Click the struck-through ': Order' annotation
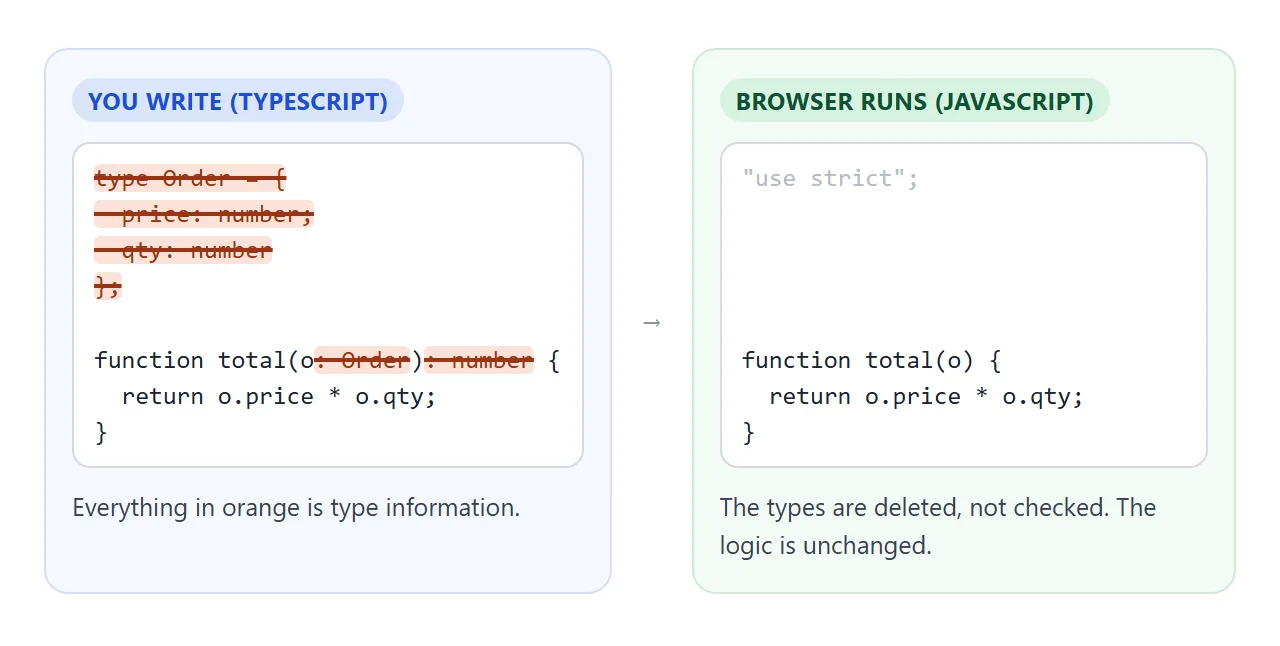This screenshot has height=646, width=1280. [x=362, y=360]
